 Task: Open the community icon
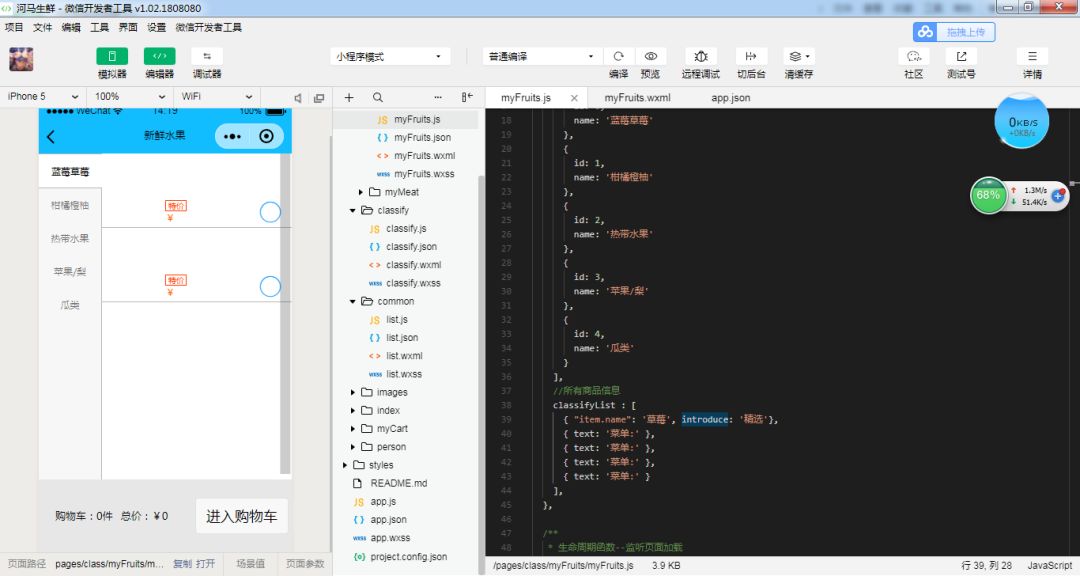pos(913,56)
